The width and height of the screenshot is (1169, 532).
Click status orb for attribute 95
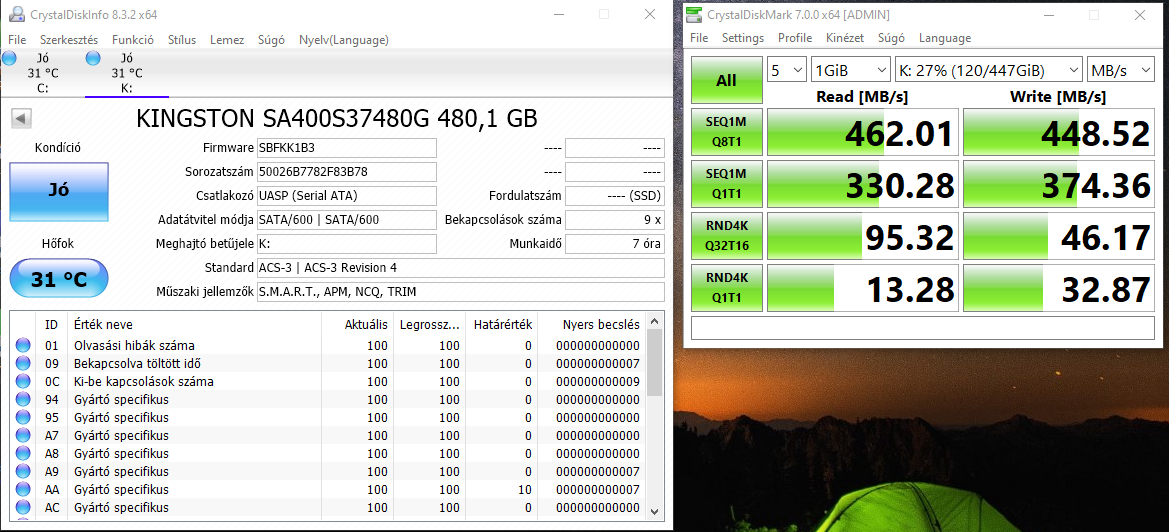click(x=23, y=417)
